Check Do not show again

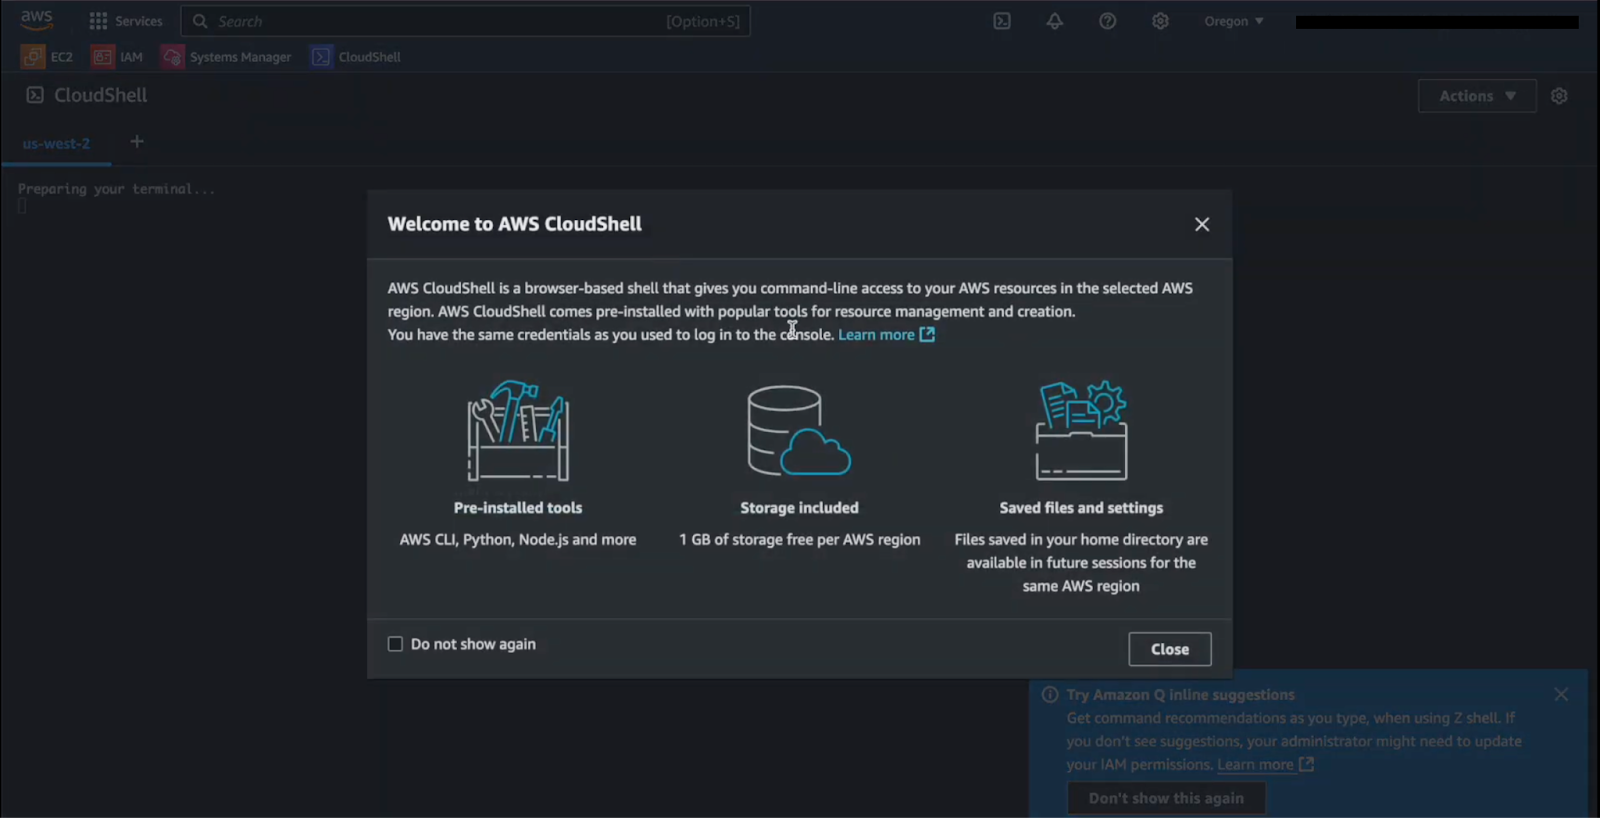tap(395, 644)
